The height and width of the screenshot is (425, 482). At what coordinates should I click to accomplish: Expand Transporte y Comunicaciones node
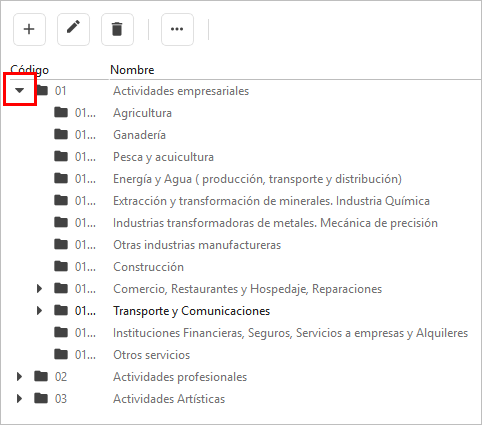click(x=39, y=311)
